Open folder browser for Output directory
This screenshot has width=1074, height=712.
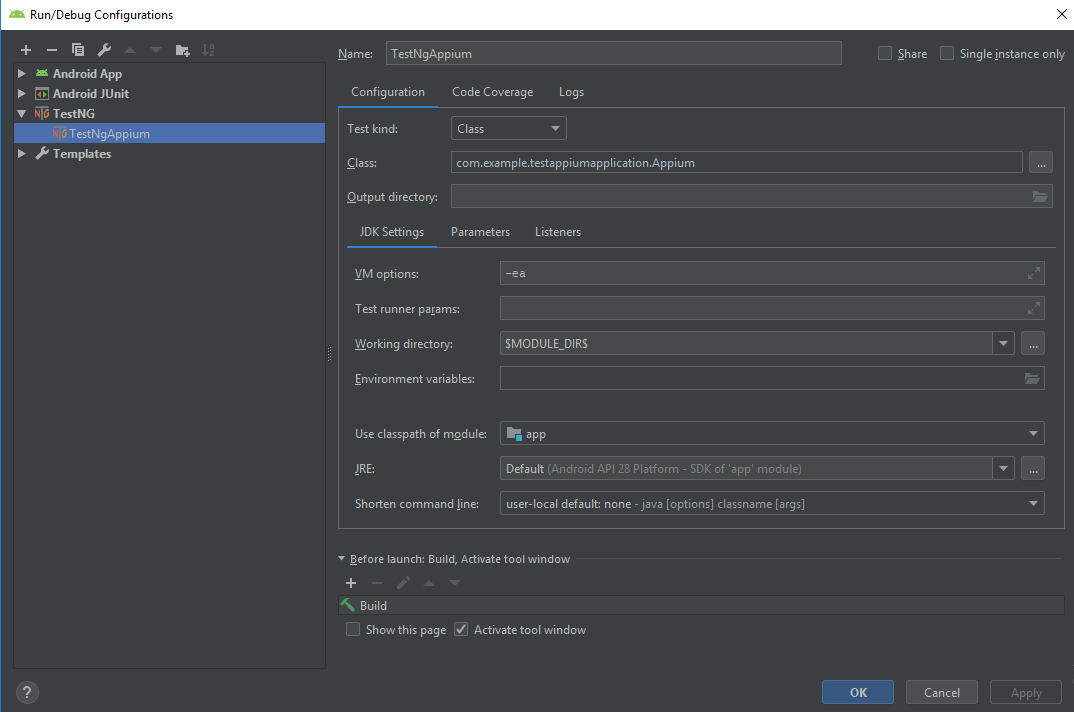click(x=1040, y=197)
